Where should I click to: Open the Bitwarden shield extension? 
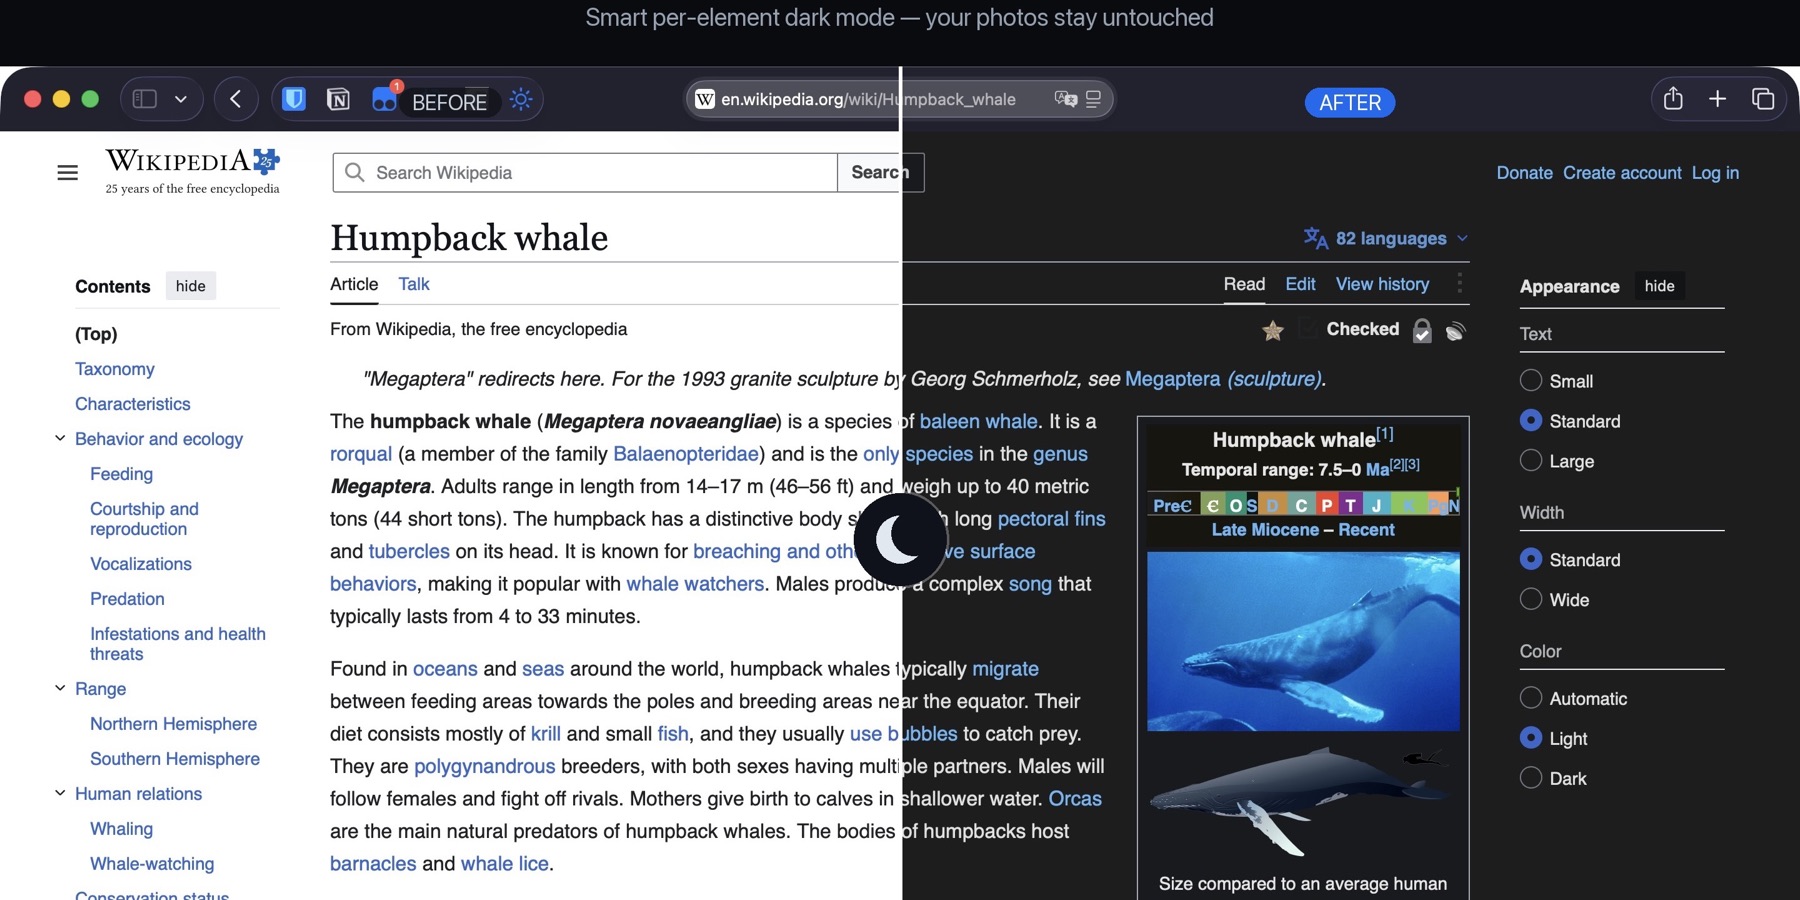pyautogui.click(x=294, y=99)
